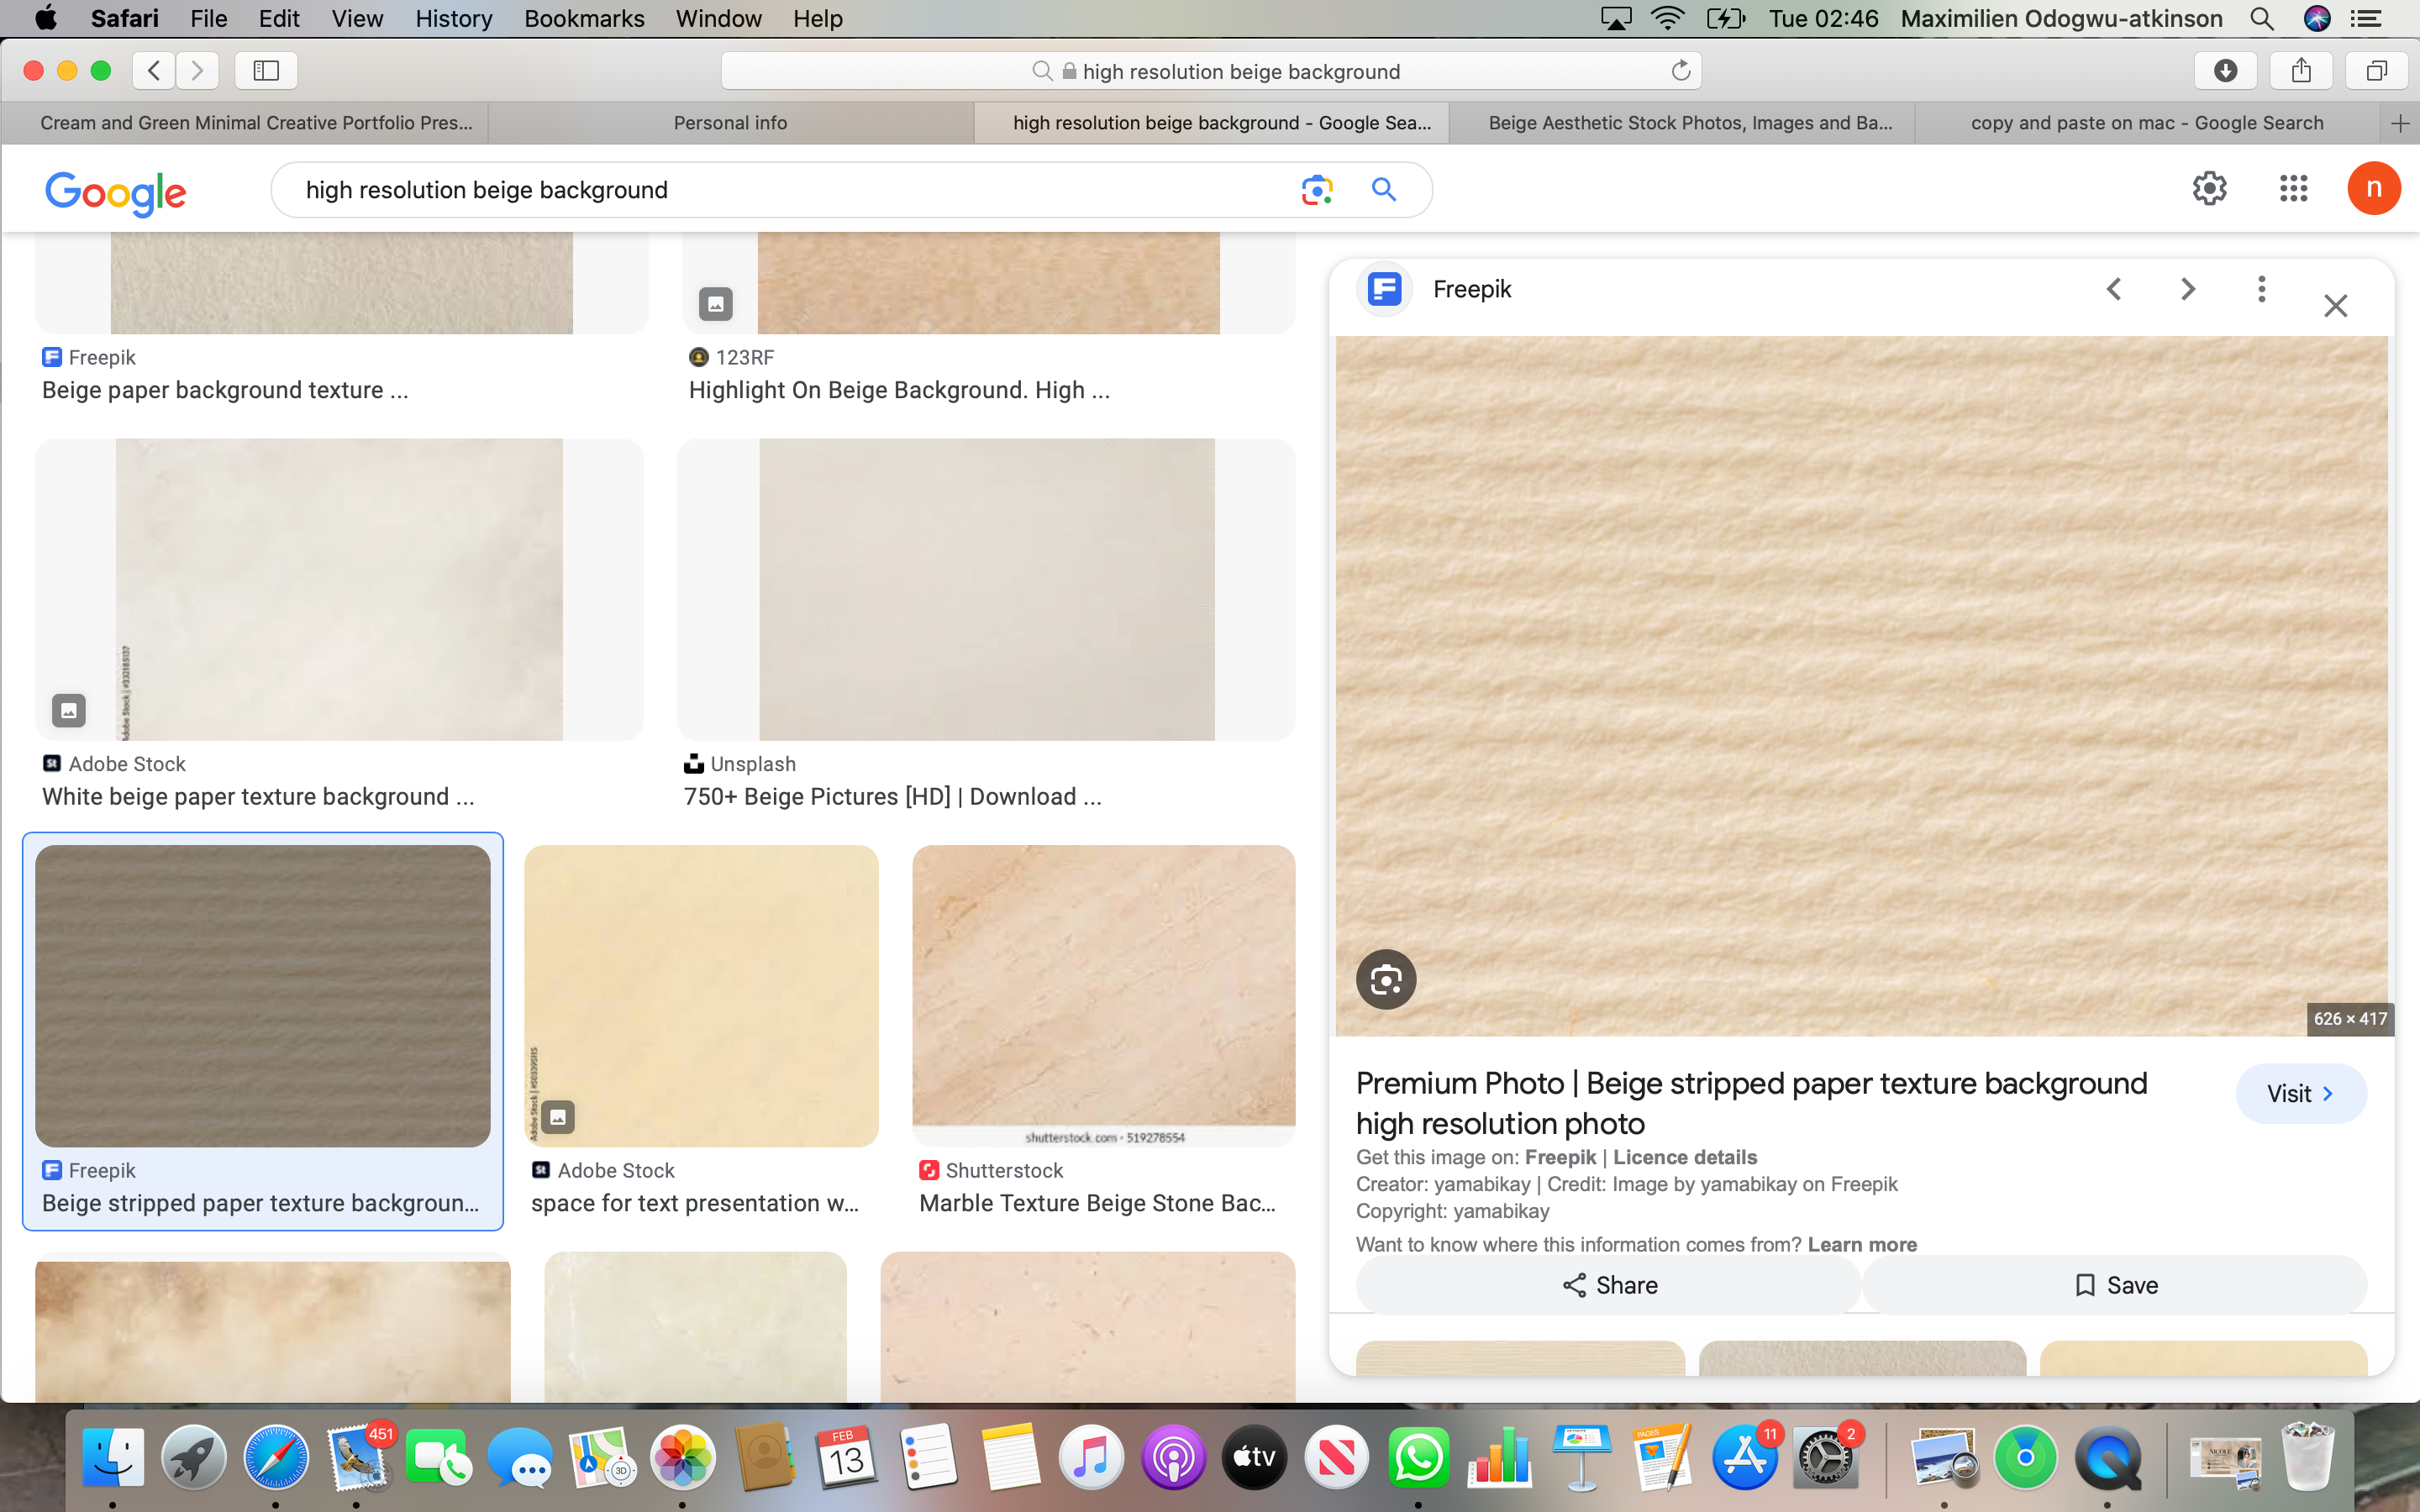Open the 123RF source link

[x=732, y=357]
